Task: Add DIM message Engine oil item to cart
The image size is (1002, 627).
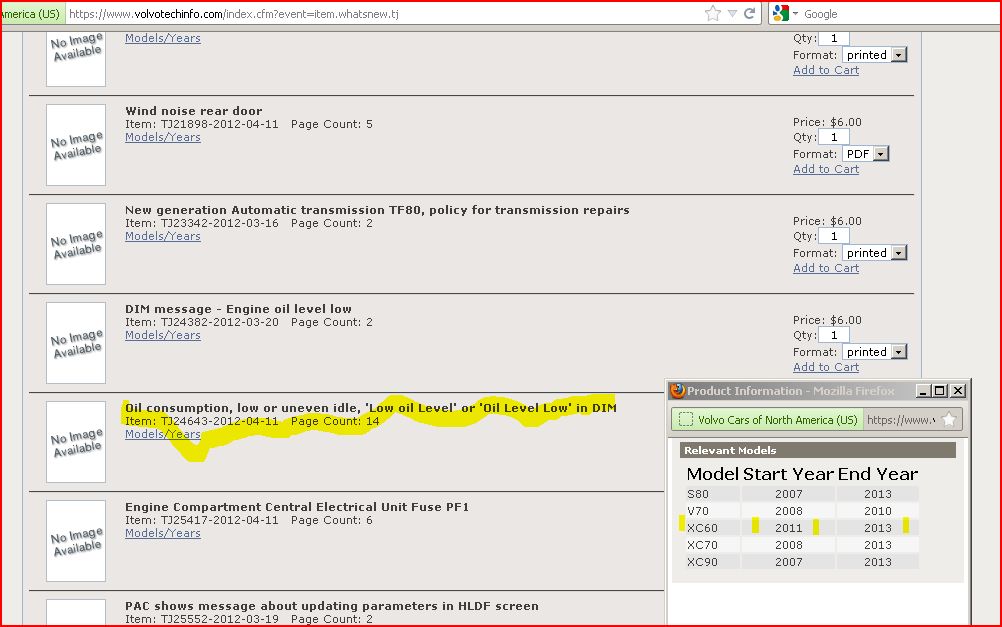Action: pos(826,368)
